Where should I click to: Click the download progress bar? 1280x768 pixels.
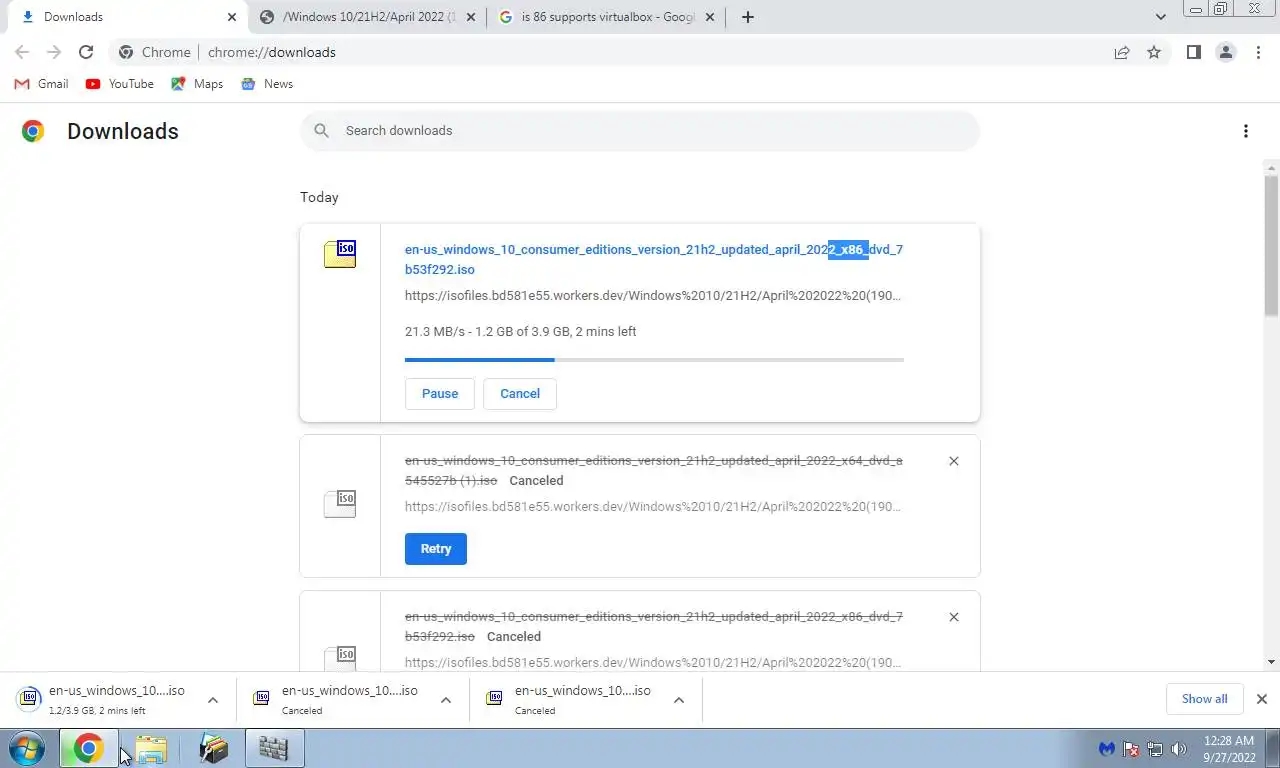pyautogui.click(x=654, y=359)
